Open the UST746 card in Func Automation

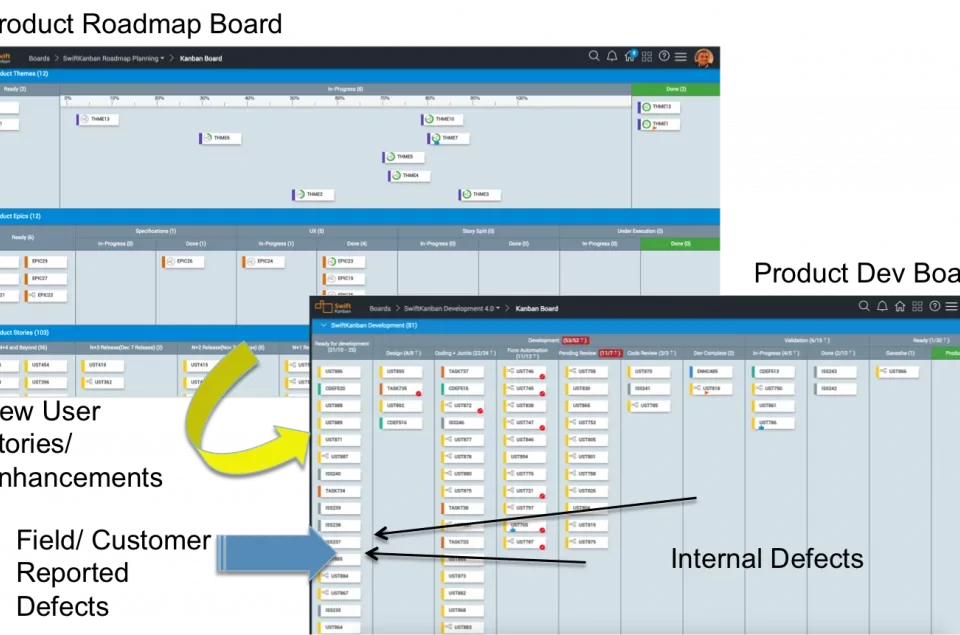pyautogui.click(x=524, y=372)
